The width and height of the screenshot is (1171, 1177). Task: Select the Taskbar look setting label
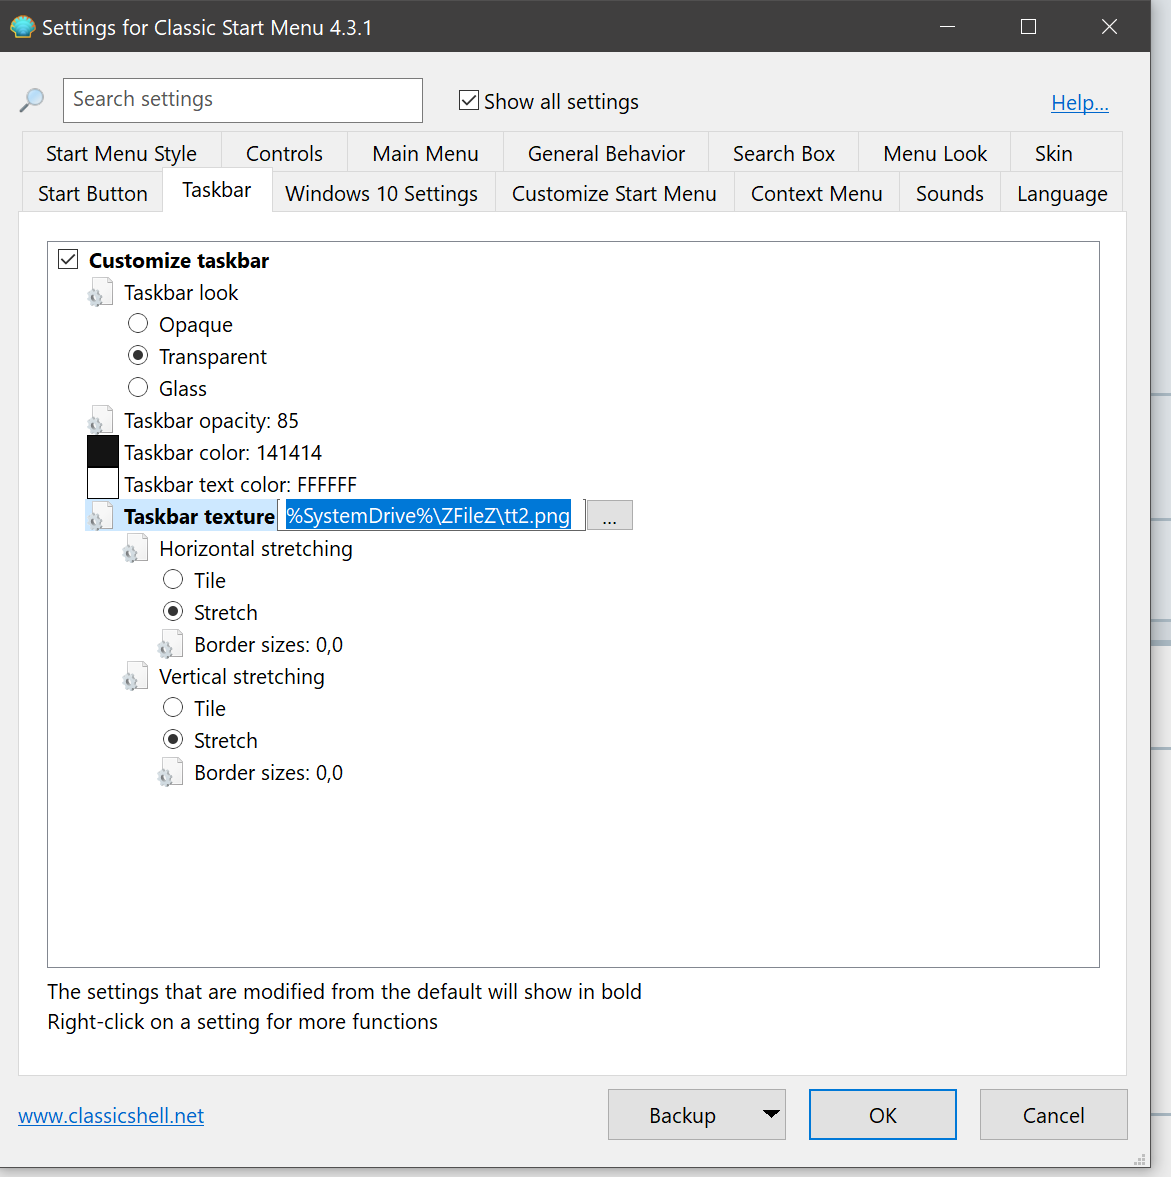pos(181,293)
